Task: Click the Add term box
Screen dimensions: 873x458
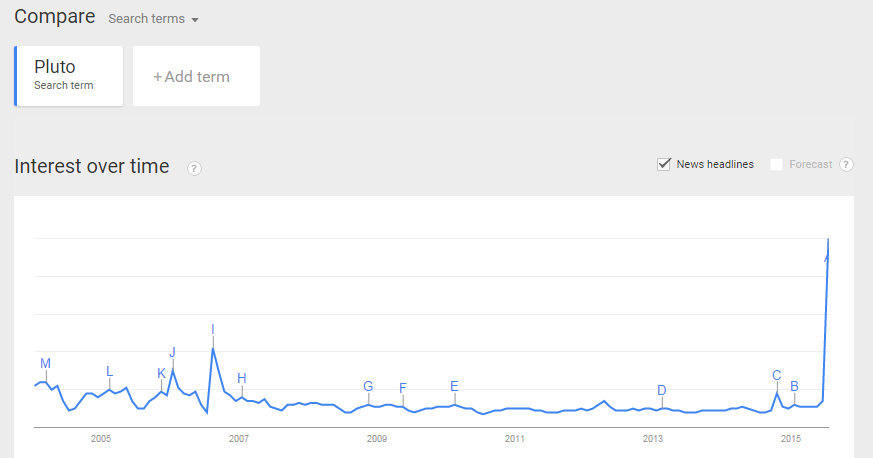Action: pos(196,76)
